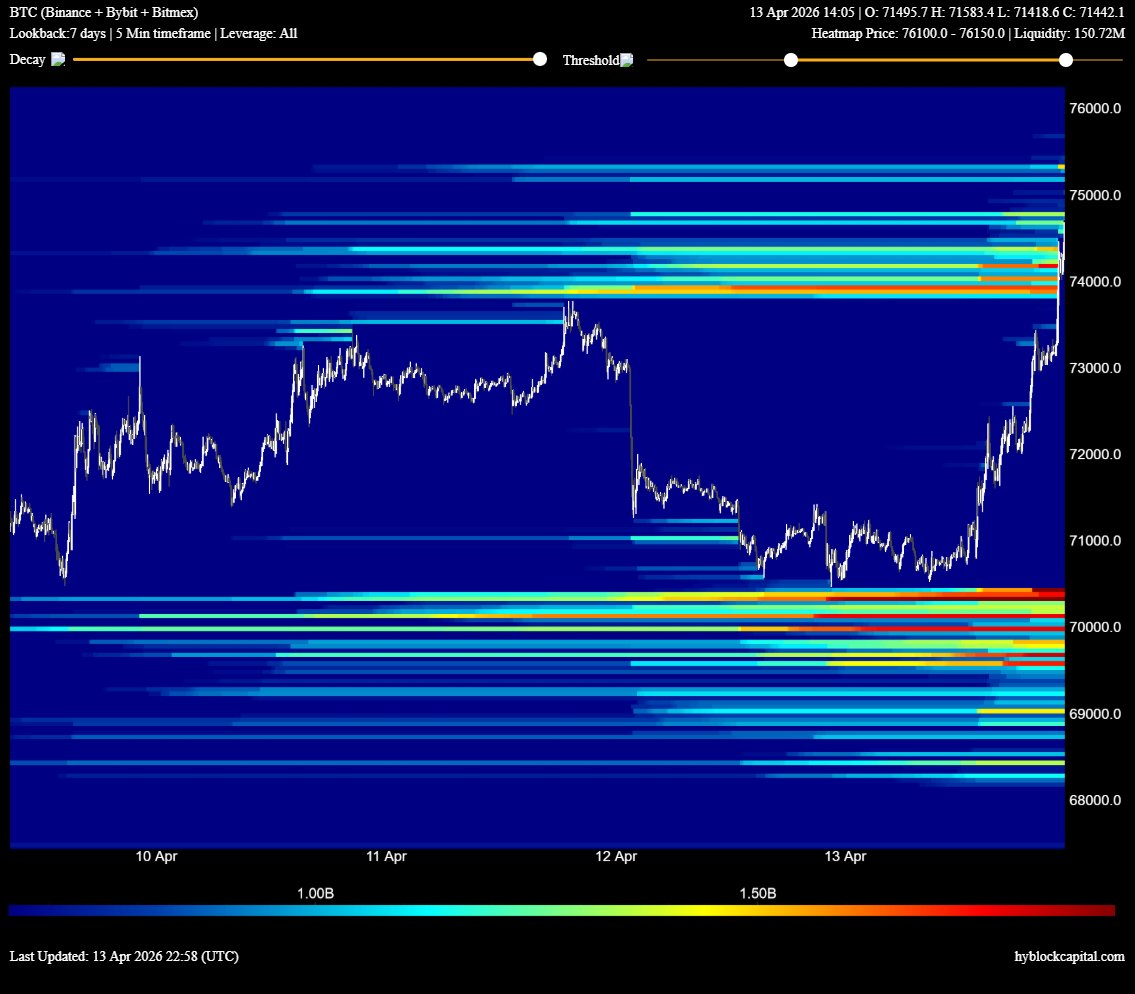Click the 76000.0 price axis label

point(1093,109)
